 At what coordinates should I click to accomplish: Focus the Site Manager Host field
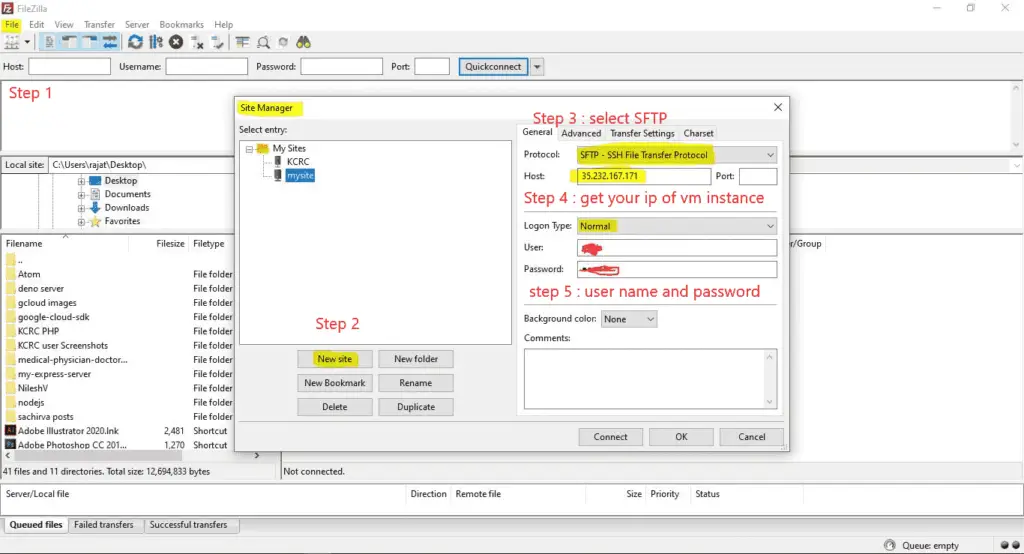pos(643,176)
